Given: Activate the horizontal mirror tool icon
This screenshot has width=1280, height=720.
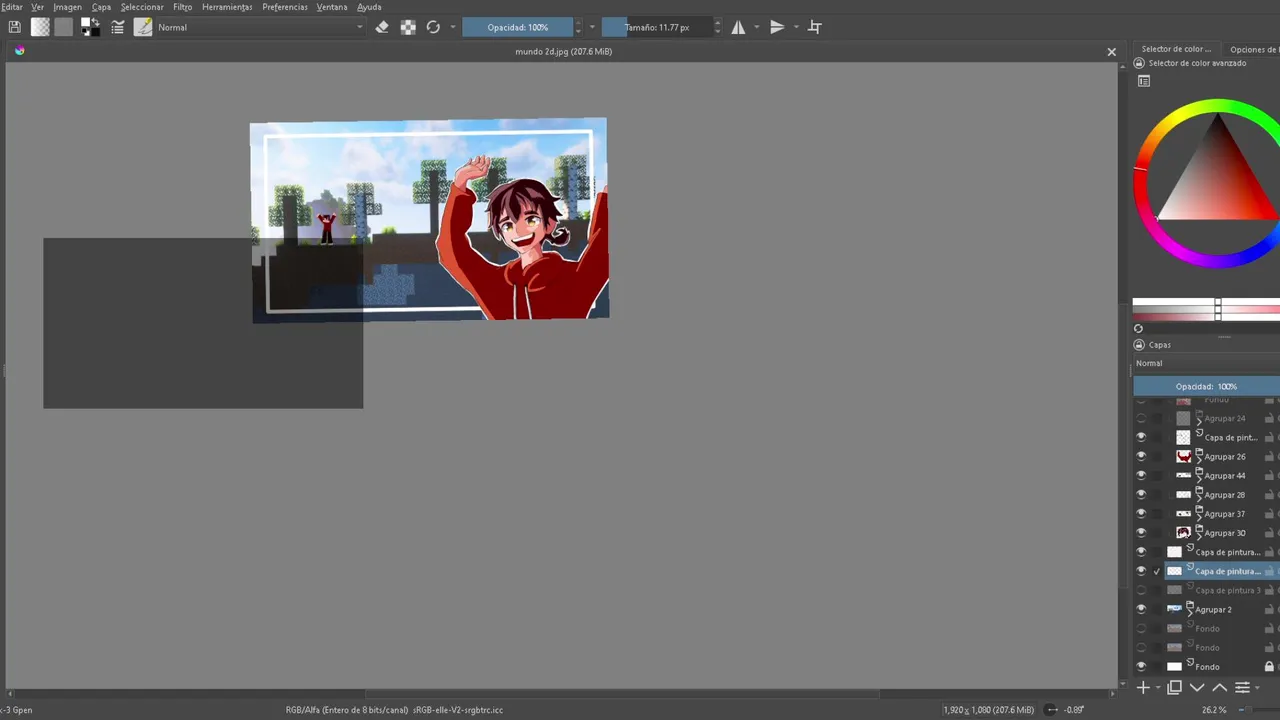Looking at the screenshot, I should (738, 27).
